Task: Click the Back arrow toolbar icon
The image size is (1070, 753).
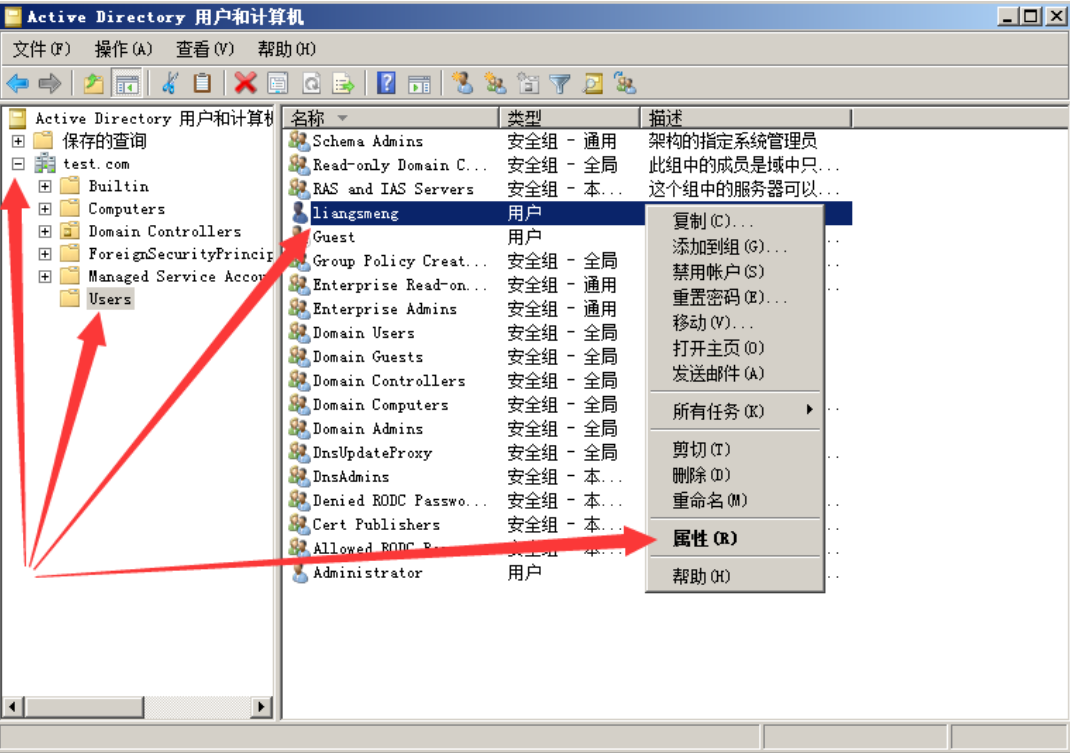Action: 18,84
